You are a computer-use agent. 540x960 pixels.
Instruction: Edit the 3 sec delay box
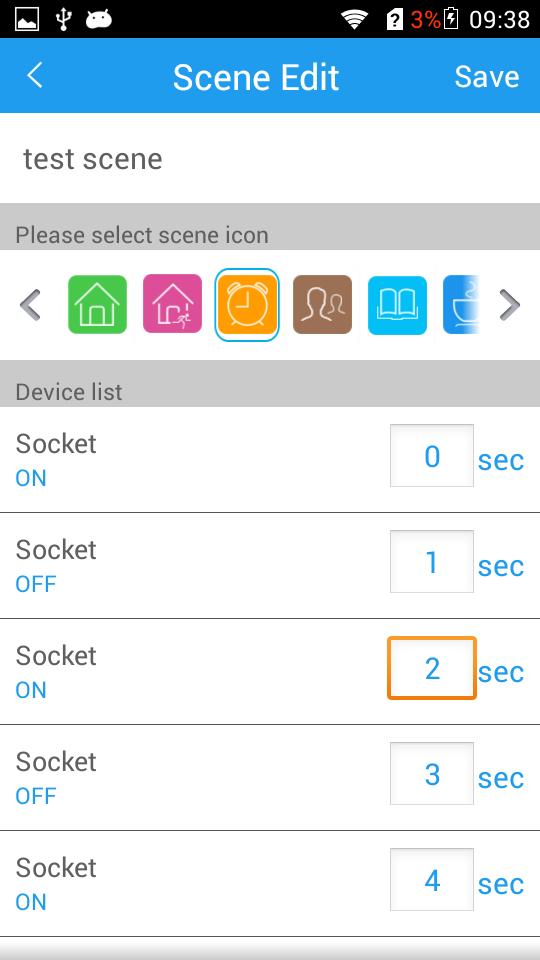[432, 773]
